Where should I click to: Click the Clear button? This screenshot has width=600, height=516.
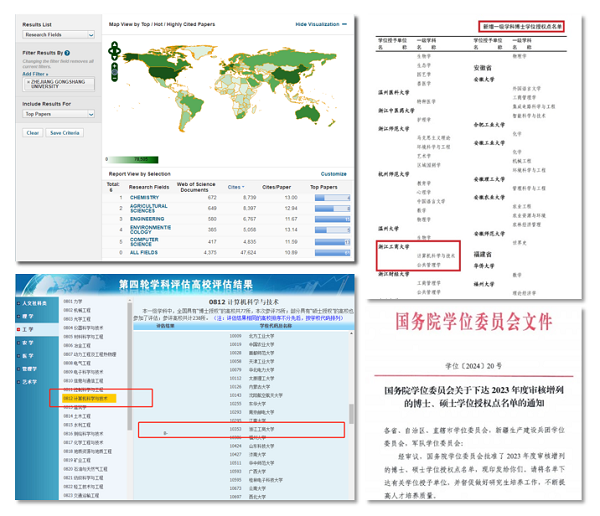tap(32, 133)
